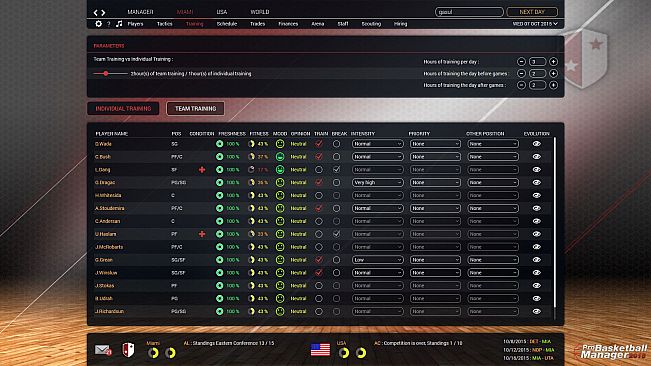Image resolution: width=651 pixels, height=366 pixels.
Task: Open player G.Wade name link
Action: (103, 144)
